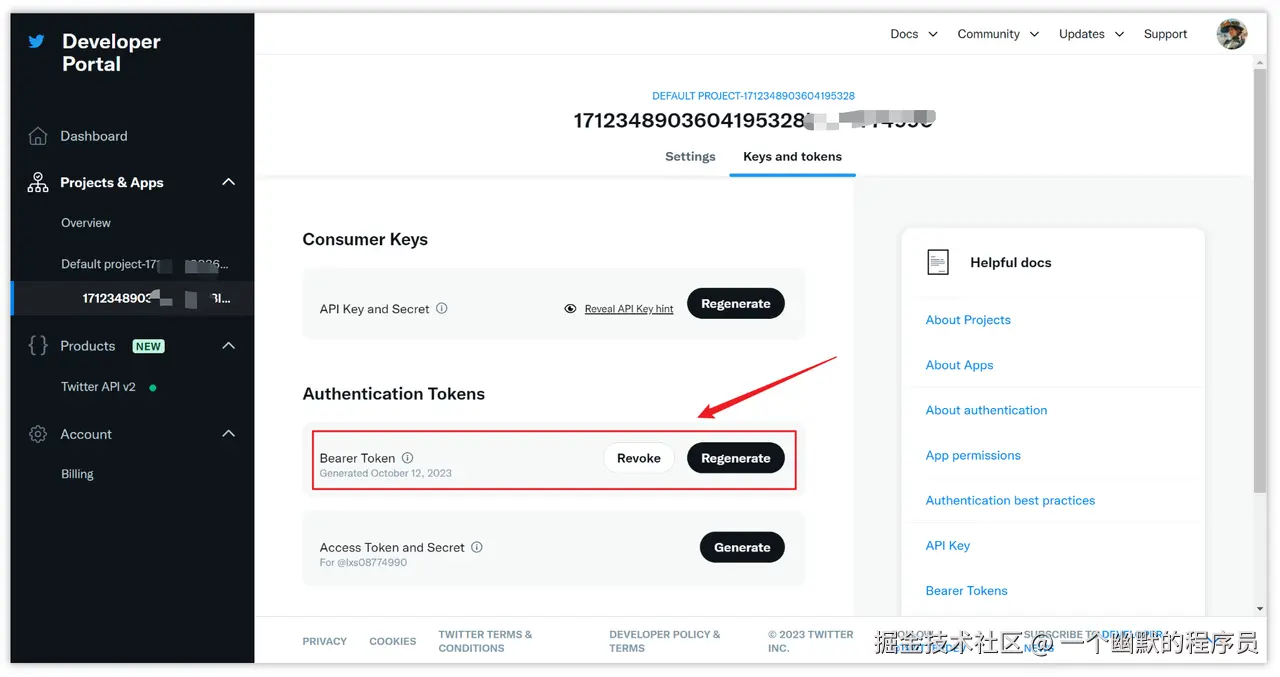Open the Support link
1280x677 pixels.
(x=1165, y=34)
